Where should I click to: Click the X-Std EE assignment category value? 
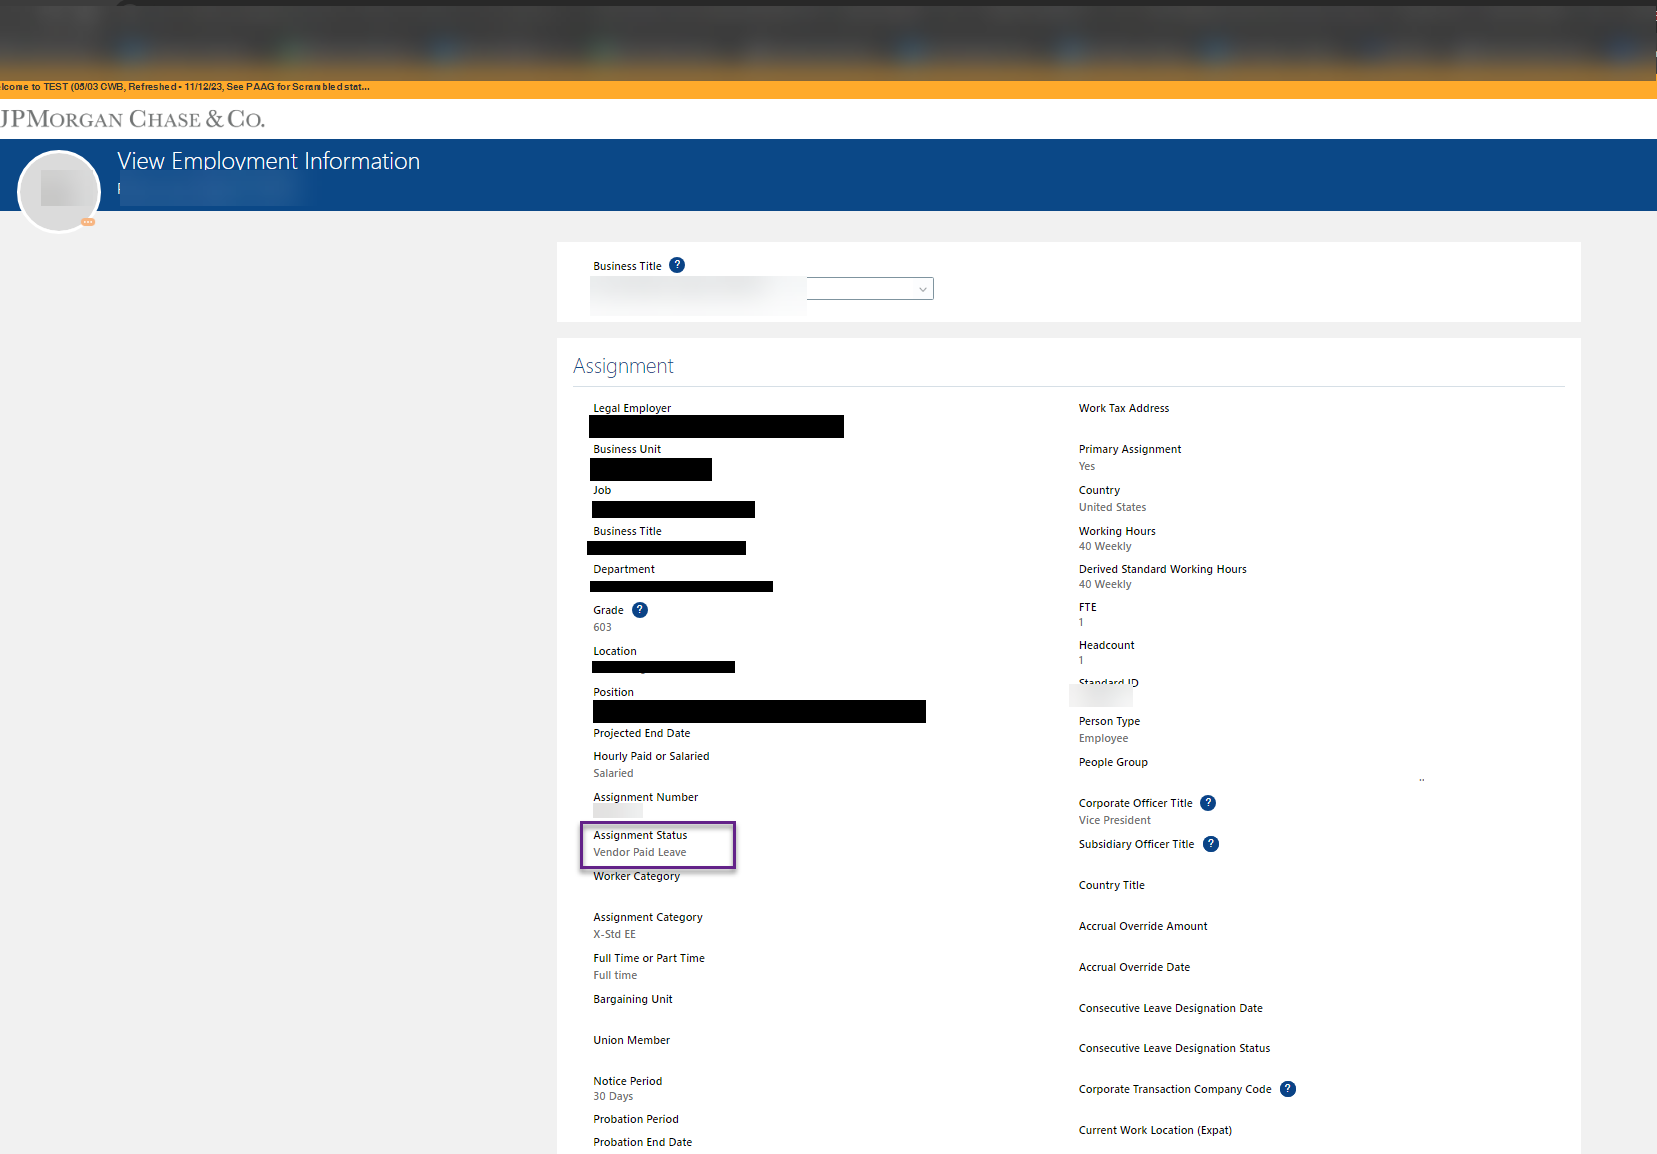point(614,935)
